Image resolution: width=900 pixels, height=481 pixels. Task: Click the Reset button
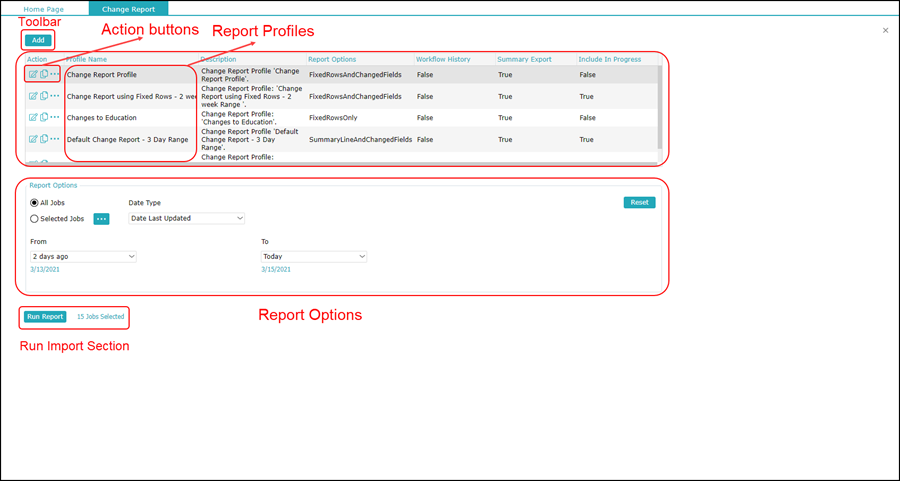[639, 203]
